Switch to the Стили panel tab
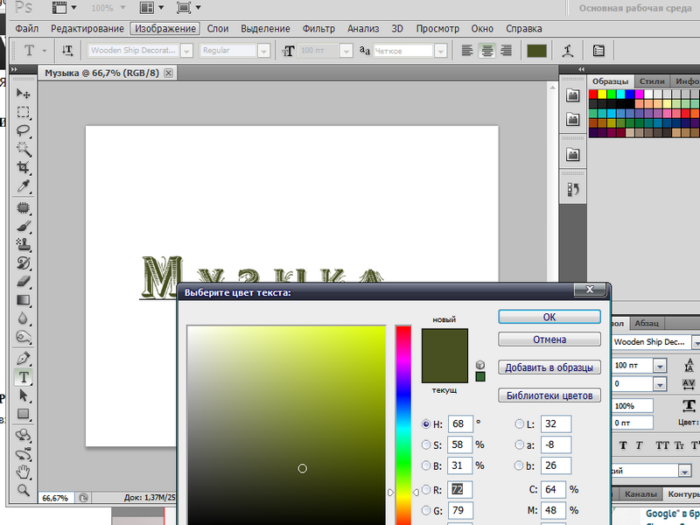700x525 pixels. [x=652, y=81]
